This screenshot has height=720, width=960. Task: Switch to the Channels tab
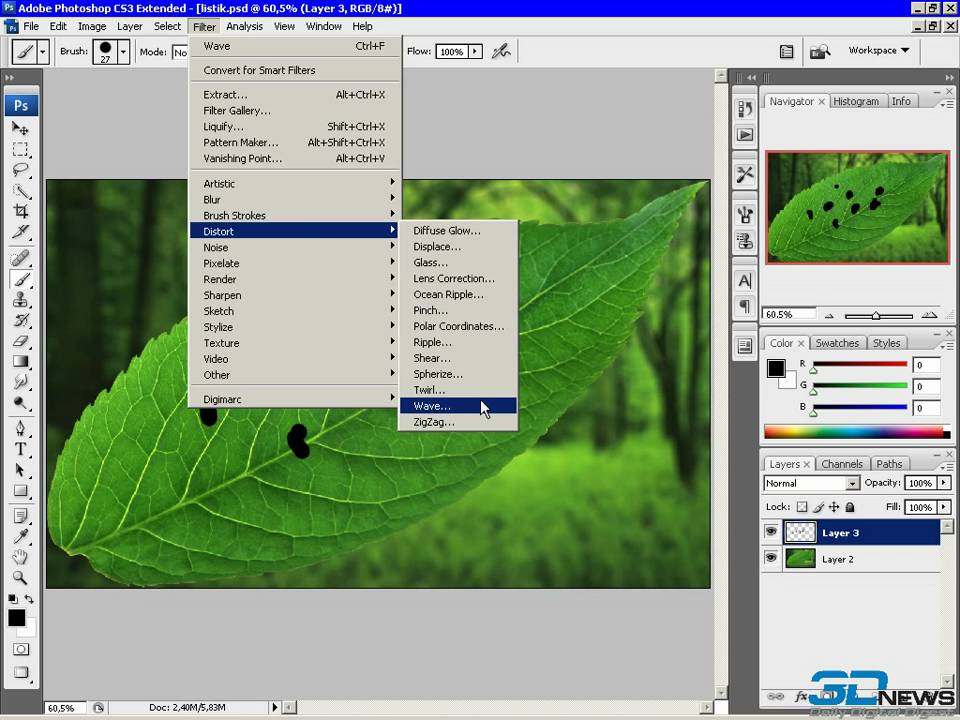click(842, 464)
